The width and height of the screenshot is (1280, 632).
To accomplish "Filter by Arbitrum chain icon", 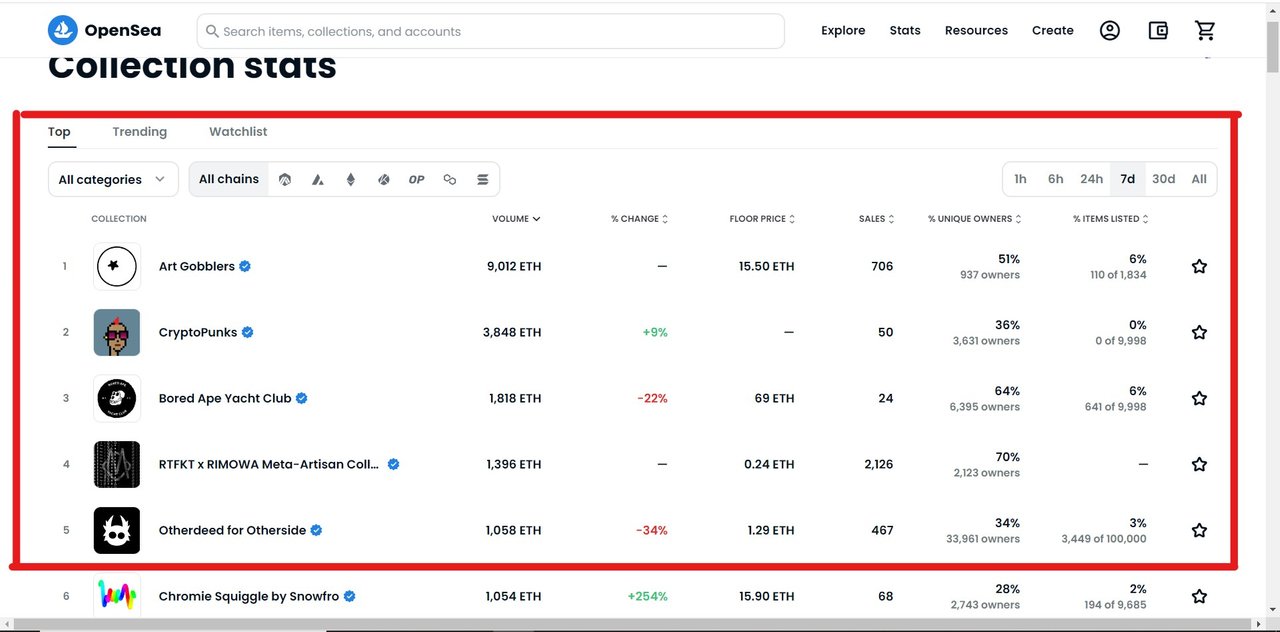I will pos(285,180).
